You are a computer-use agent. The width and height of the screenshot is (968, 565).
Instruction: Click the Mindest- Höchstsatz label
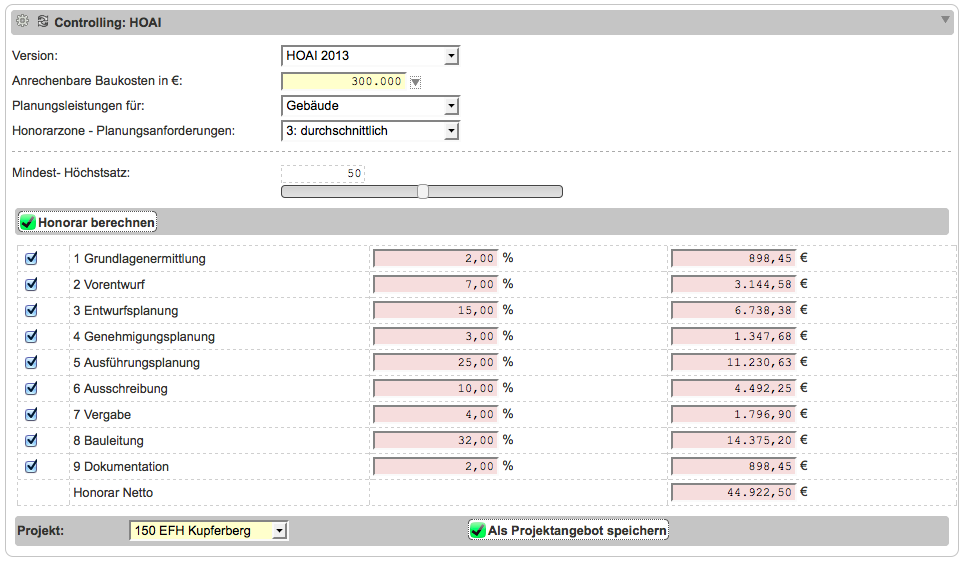(71, 173)
